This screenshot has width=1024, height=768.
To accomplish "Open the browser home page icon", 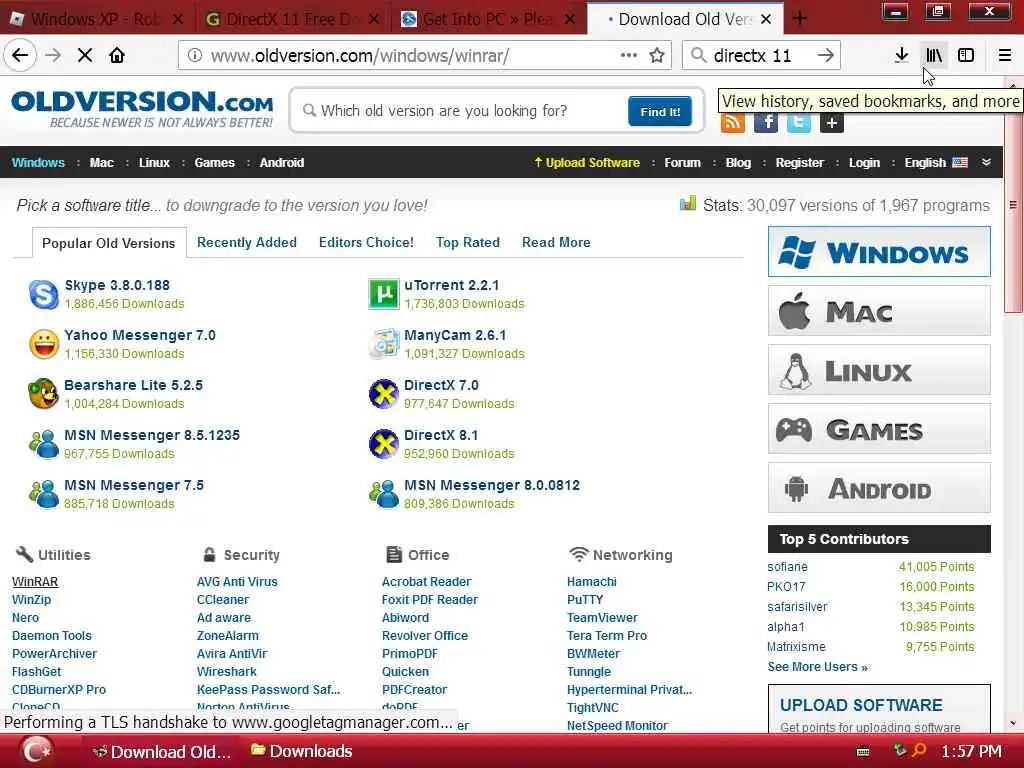I will [x=117, y=56].
